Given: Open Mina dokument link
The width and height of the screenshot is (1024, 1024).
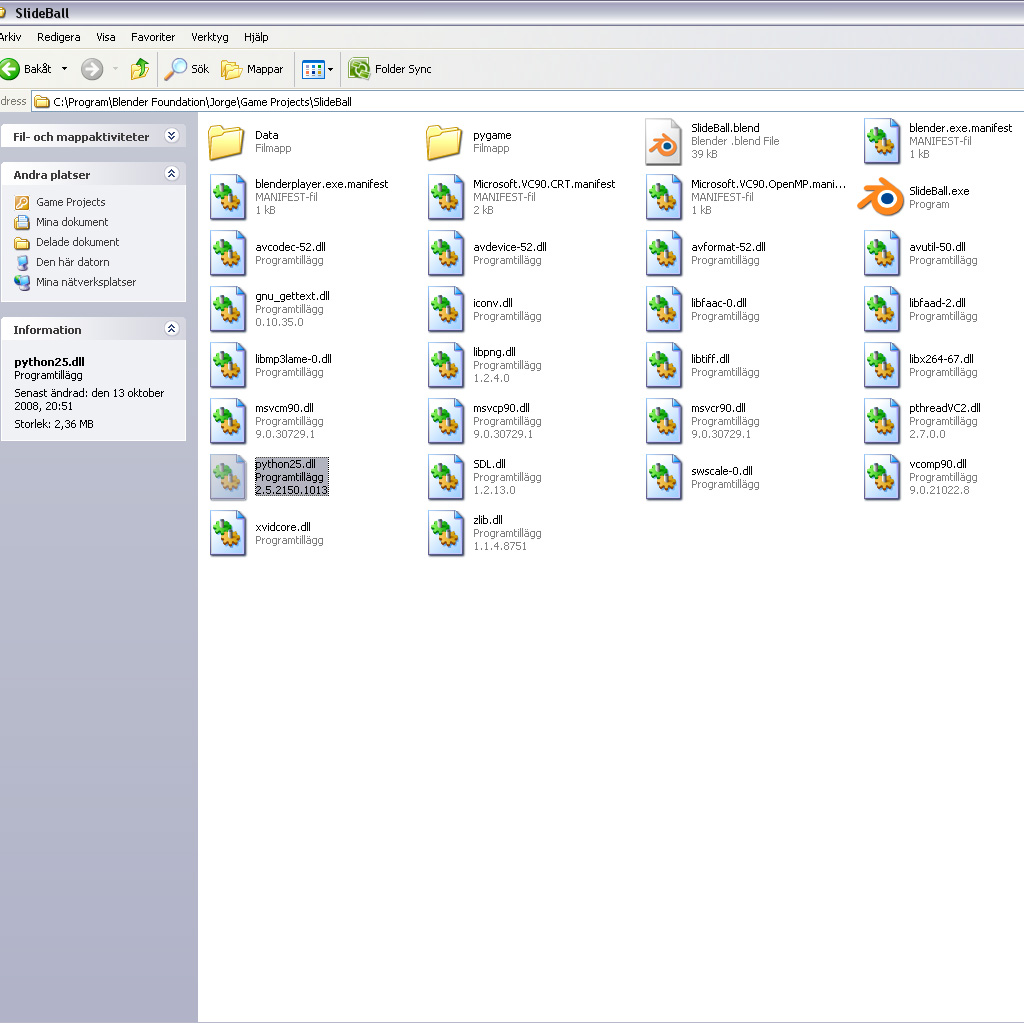Looking at the screenshot, I should [x=72, y=222].
